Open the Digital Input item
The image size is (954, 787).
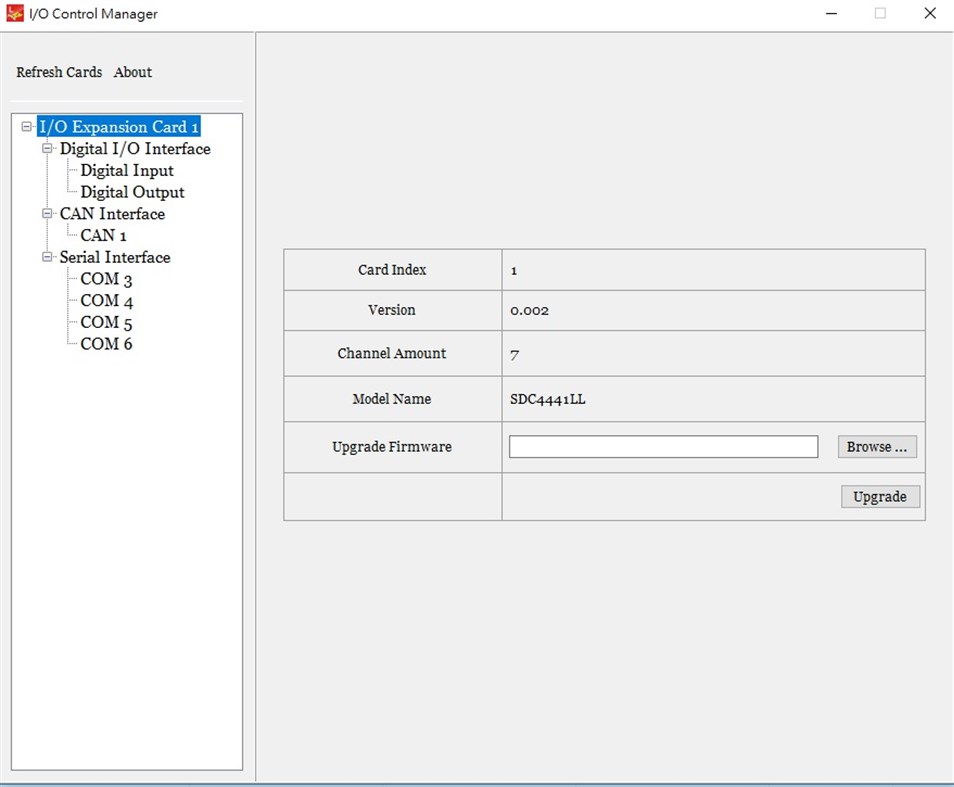click(127, 170)
